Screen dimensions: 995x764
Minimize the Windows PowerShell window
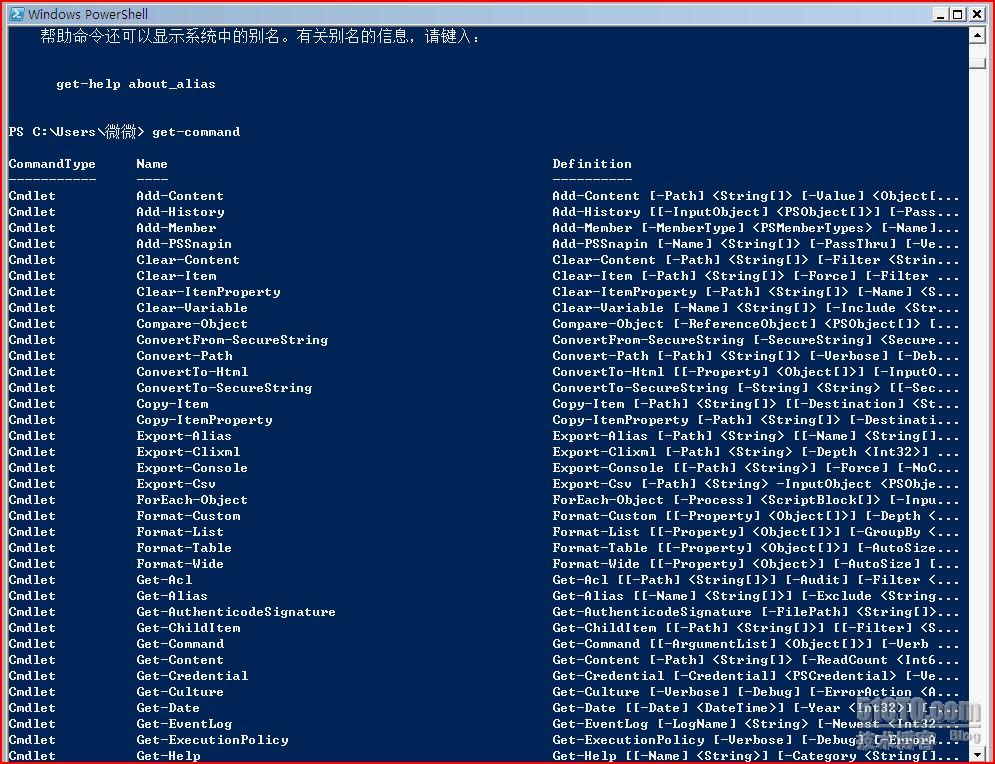[x=941, y=14]
